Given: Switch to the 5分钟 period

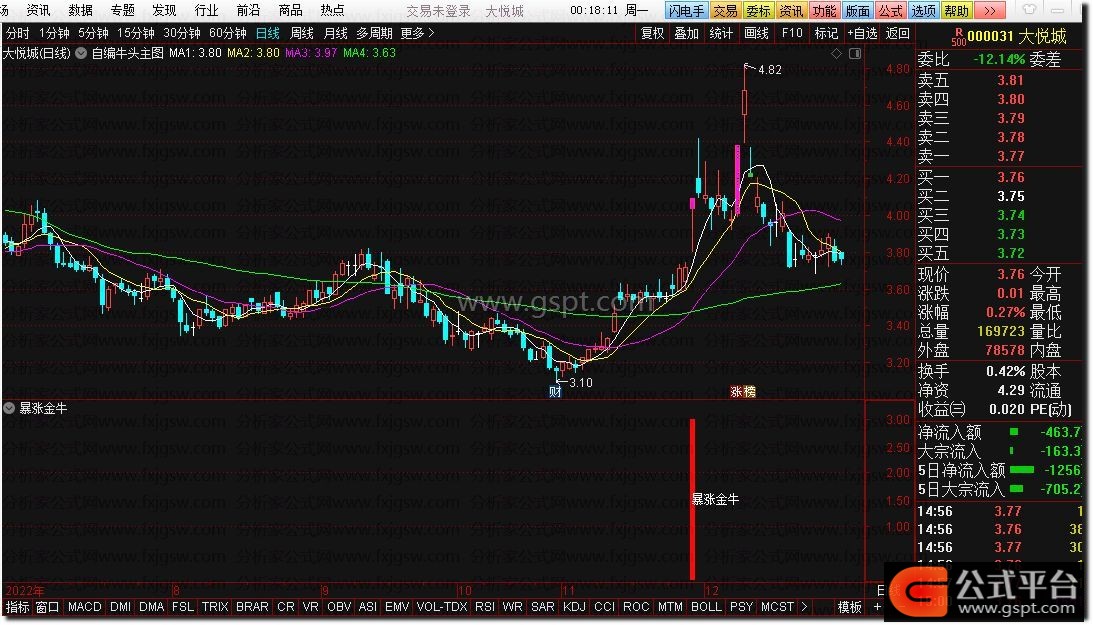Looking at the screenshot, I should tap(93, 33).
